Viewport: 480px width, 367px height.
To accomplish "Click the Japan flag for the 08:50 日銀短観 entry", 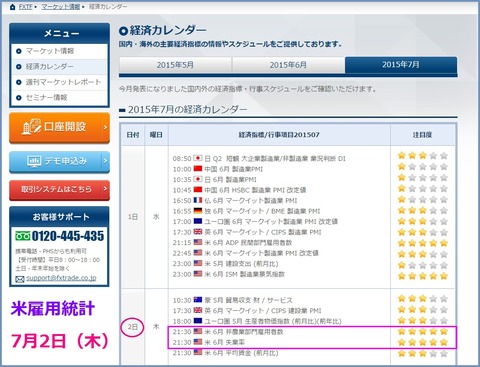I will point(198,158).
